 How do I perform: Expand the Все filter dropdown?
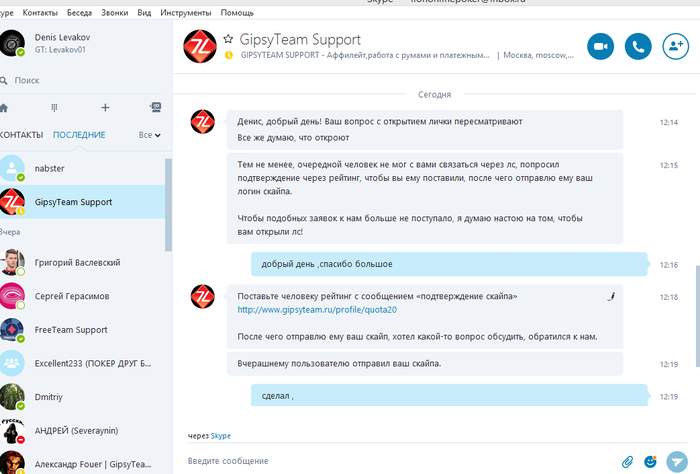[149, 135]
